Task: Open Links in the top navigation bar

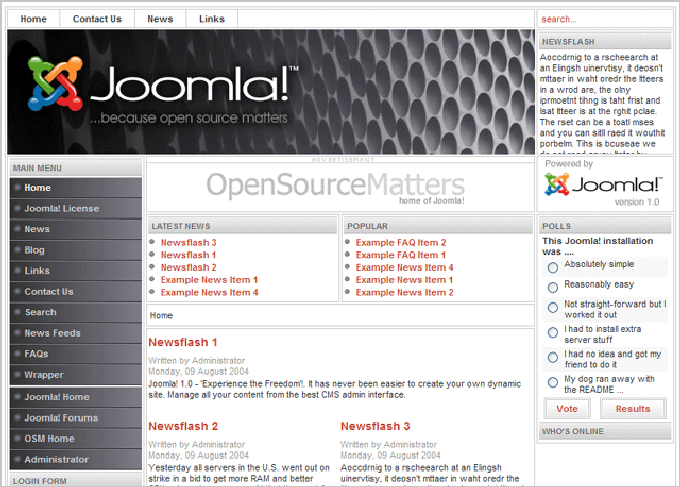Action: tap(212, 19)
